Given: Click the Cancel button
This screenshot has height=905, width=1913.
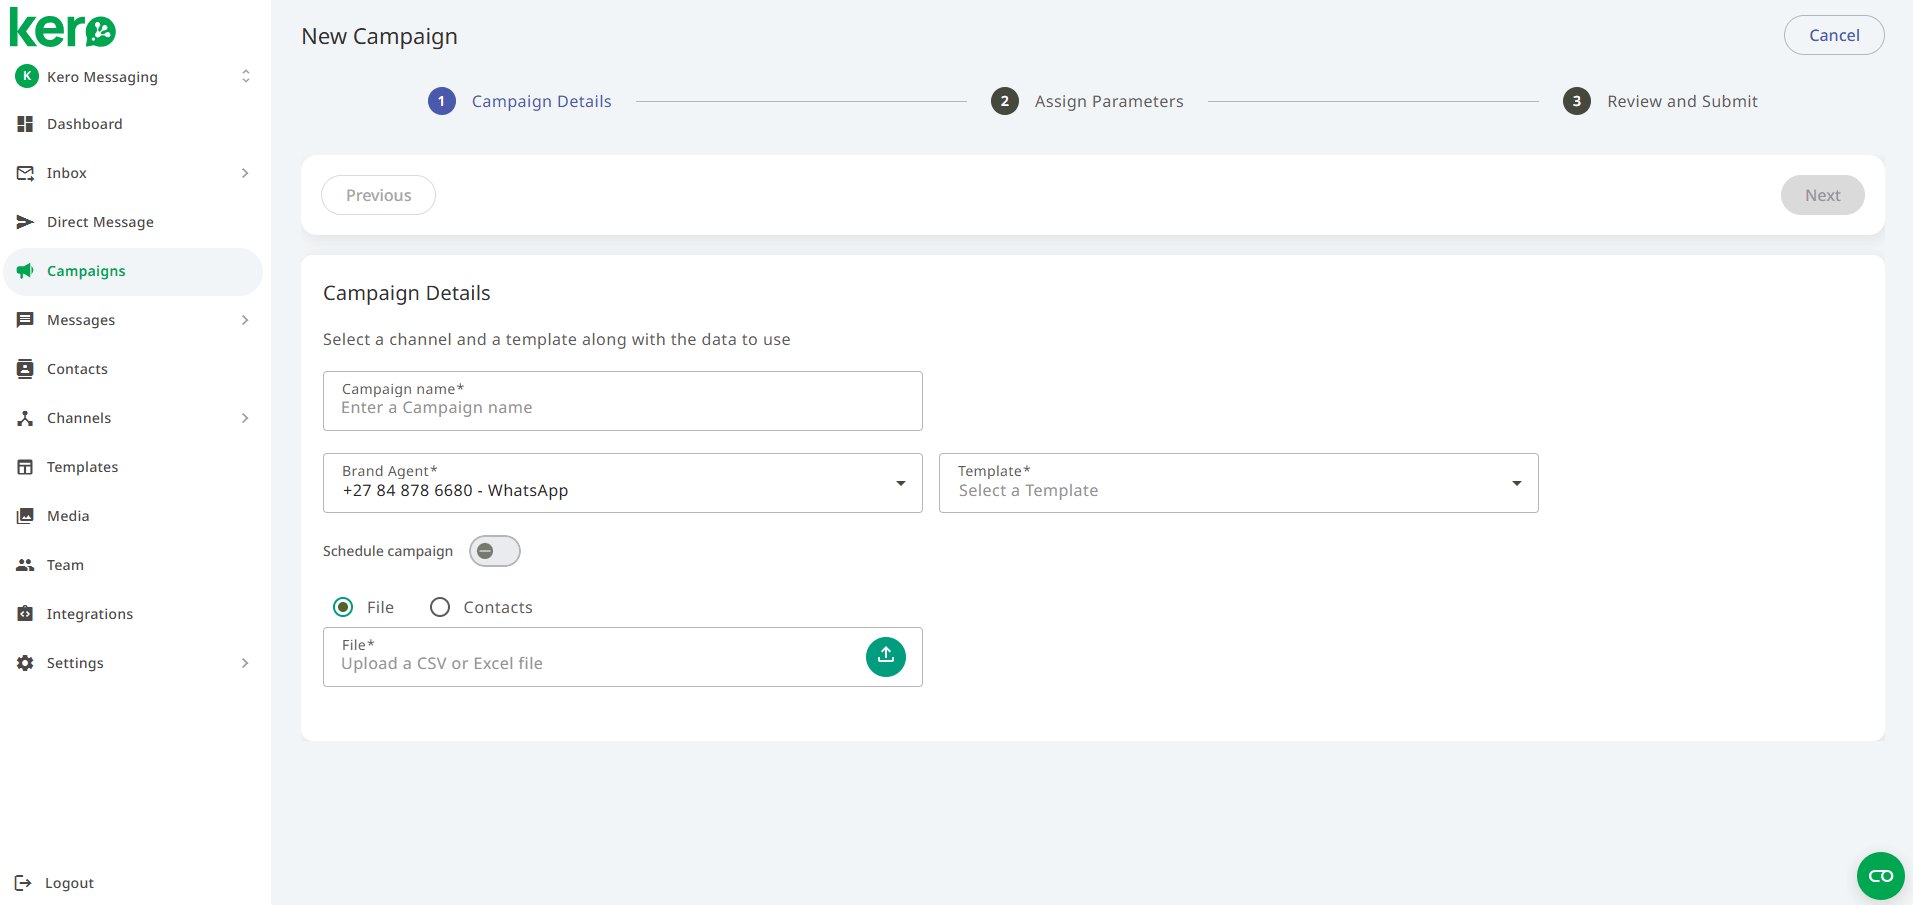Looking at the screenshot, I should [x=1834, y=35].
